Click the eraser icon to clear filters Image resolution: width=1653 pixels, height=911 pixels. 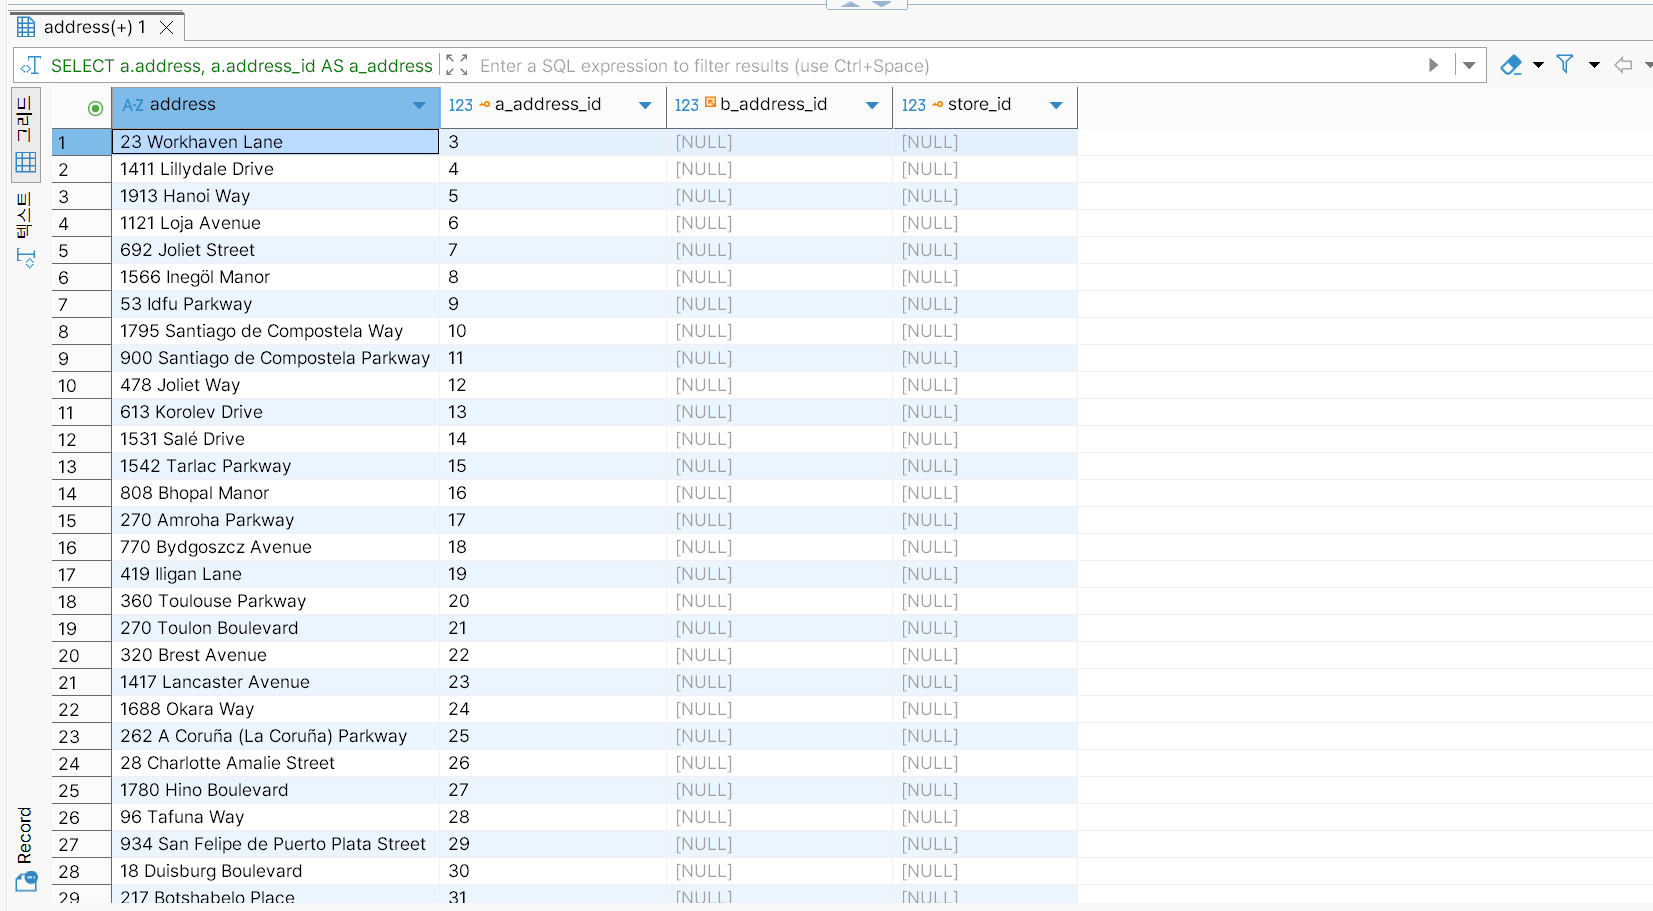pos(1510,65)
